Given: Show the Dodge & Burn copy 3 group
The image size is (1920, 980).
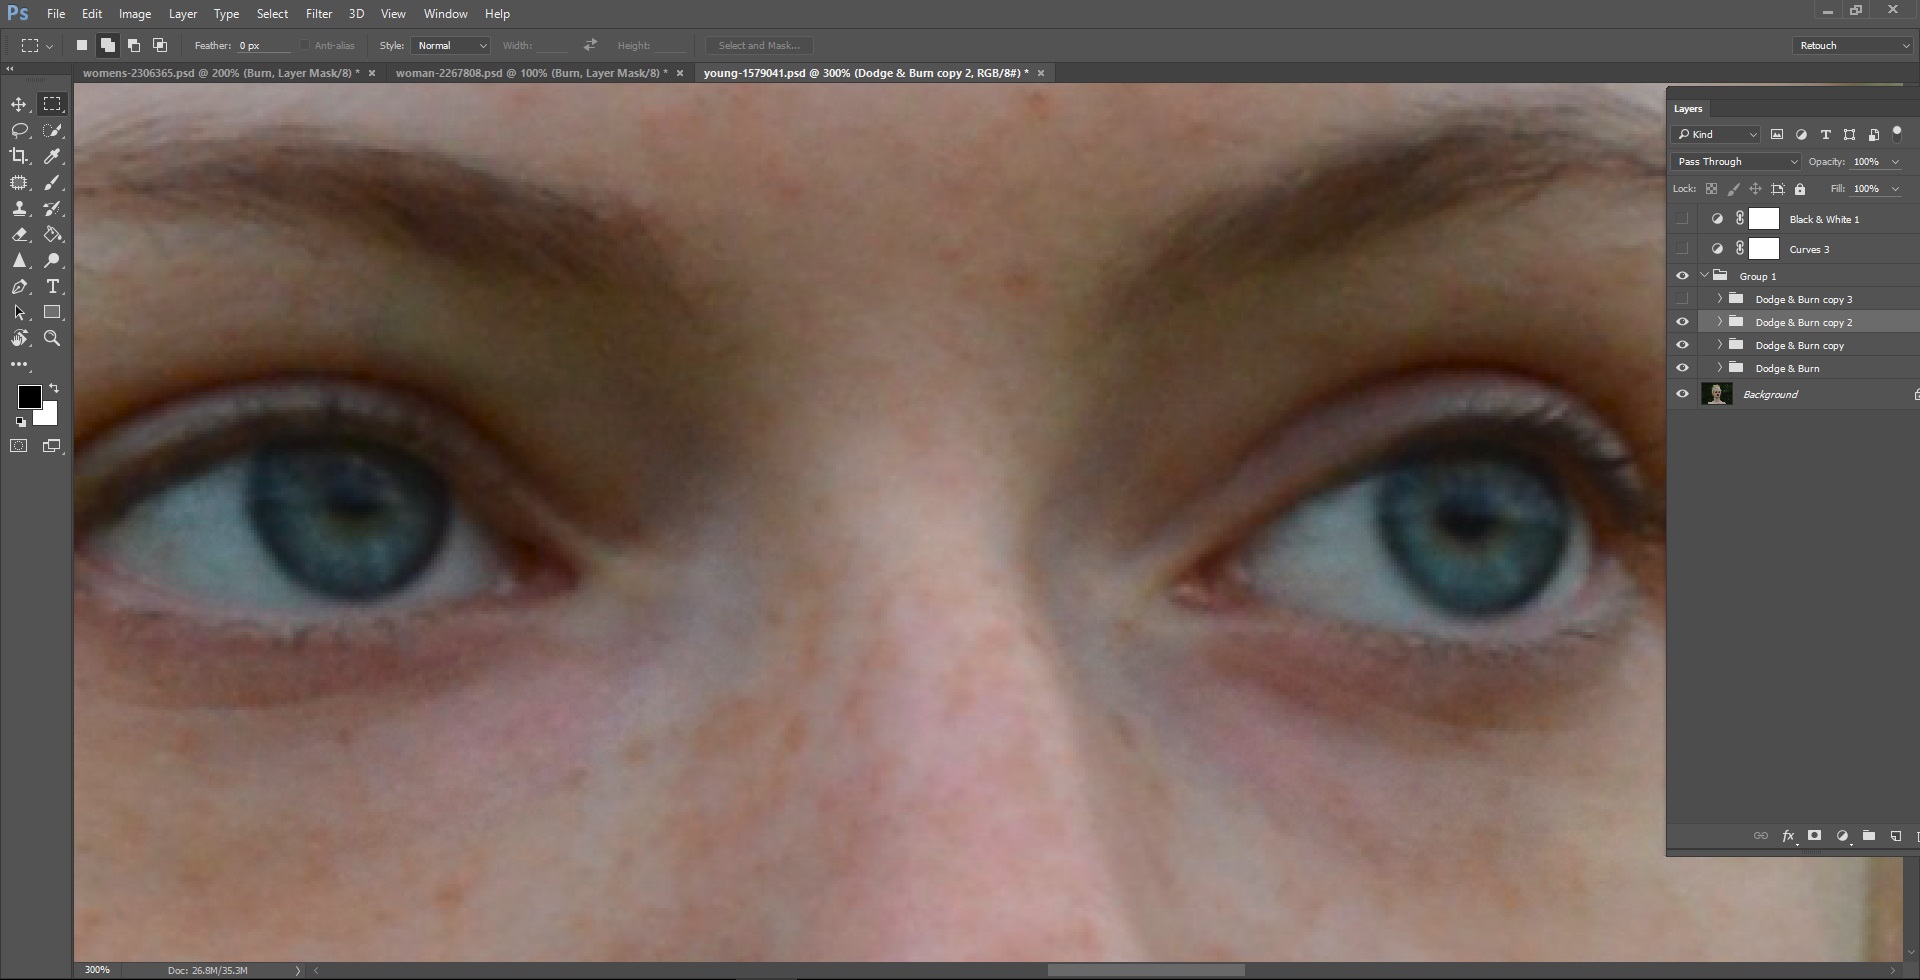Looking at the screenshot, I should 1683,298.
